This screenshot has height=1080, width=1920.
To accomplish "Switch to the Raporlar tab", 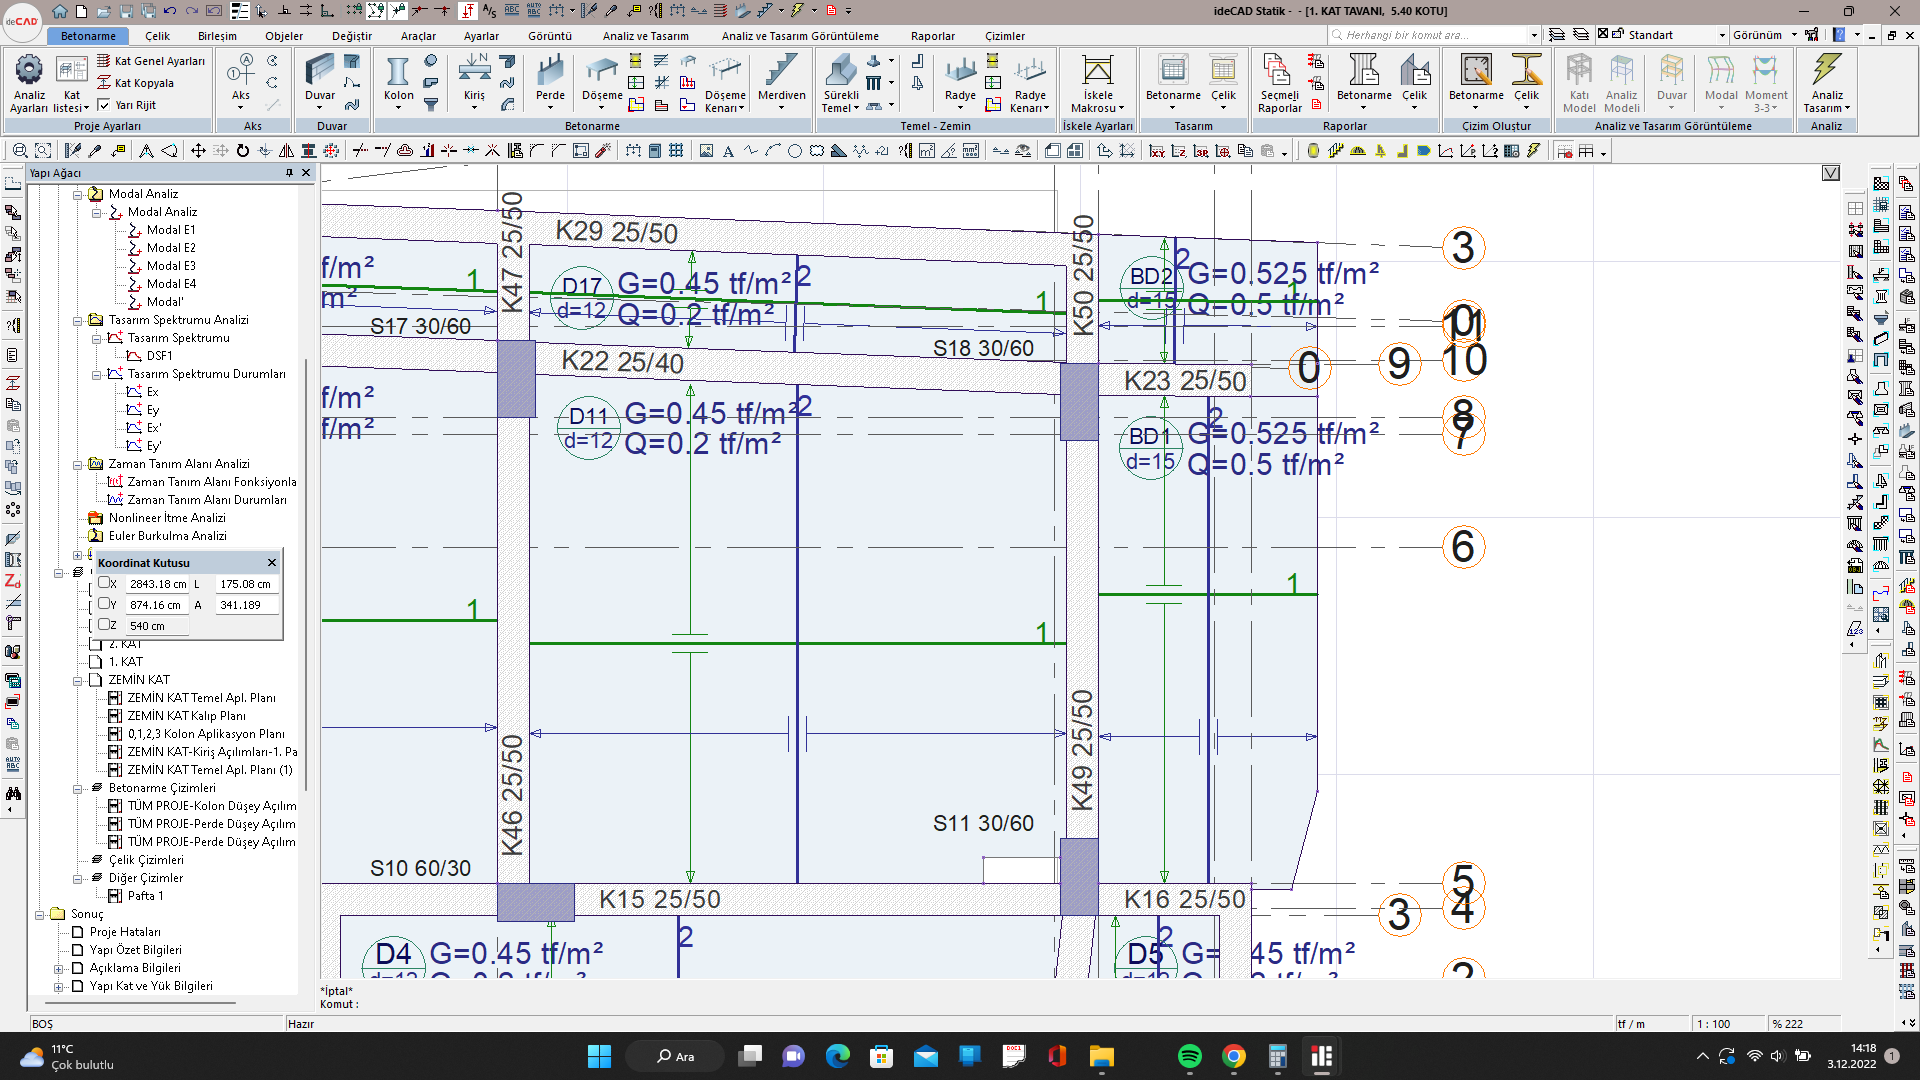I will click(x=932, y=36).
